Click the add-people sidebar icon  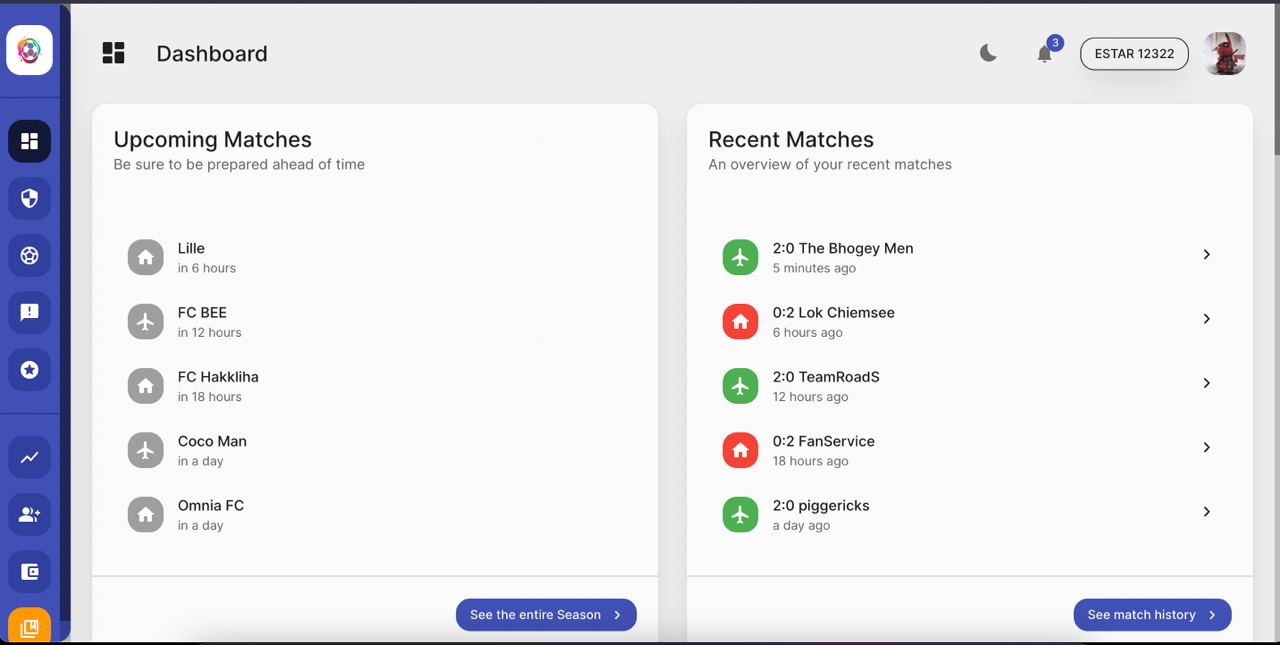[29, 515]
